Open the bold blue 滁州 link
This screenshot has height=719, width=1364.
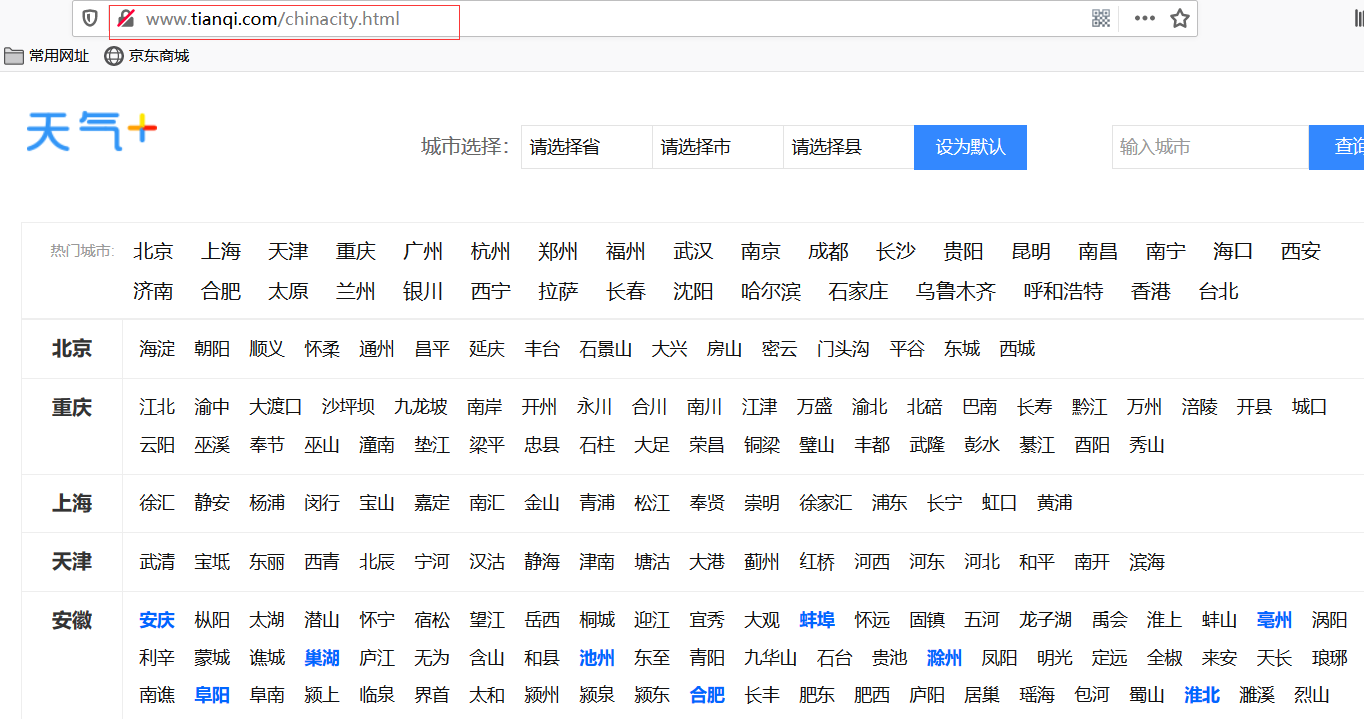tap(945, 658)
